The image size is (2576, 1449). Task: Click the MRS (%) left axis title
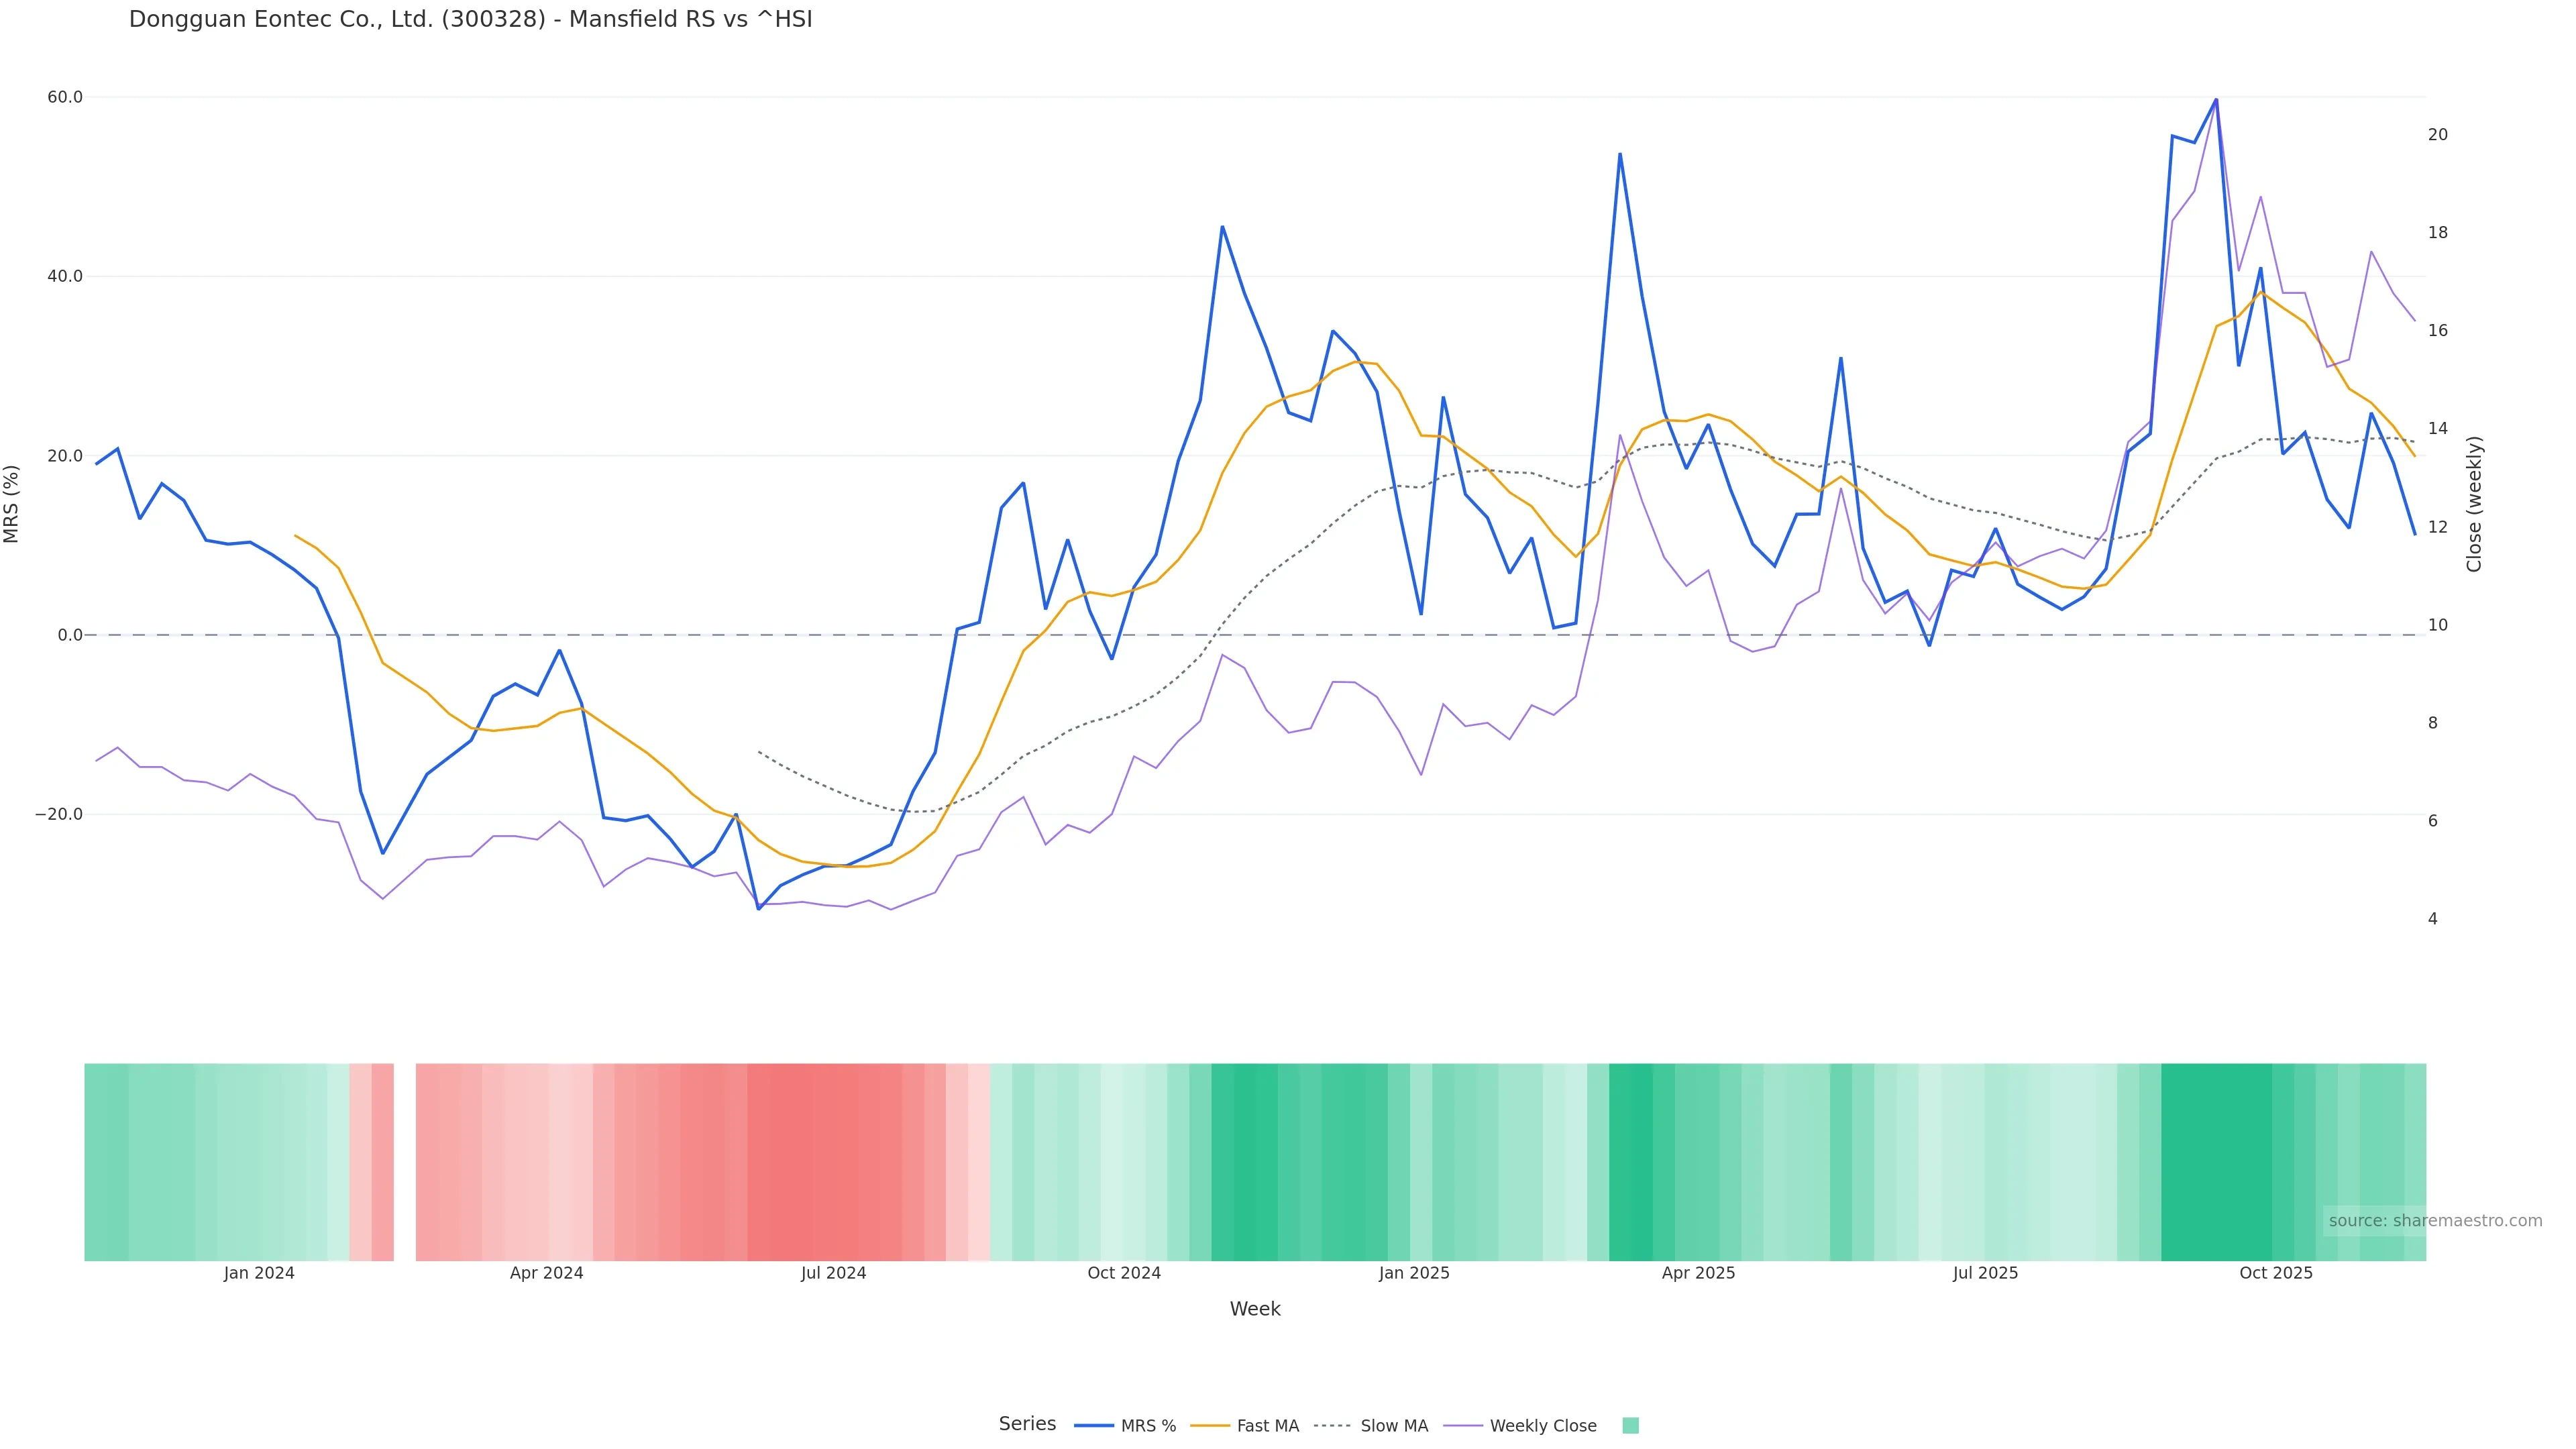pos(12,504)
